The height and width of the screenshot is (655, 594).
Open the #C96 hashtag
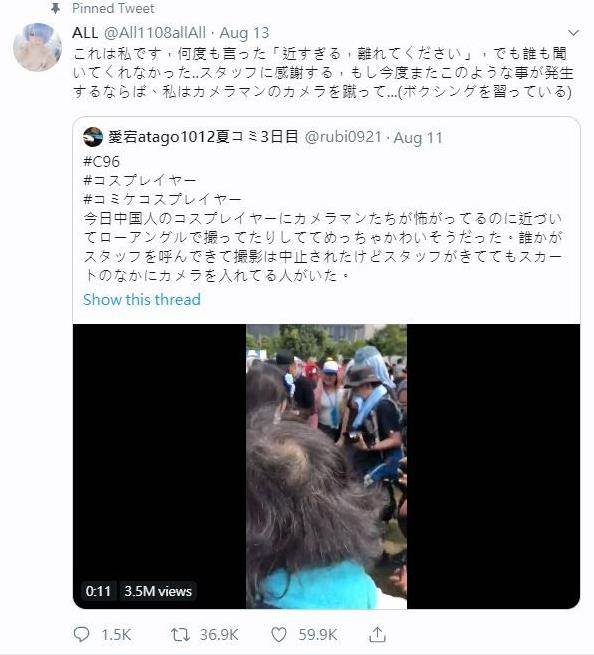click(102, 161)
